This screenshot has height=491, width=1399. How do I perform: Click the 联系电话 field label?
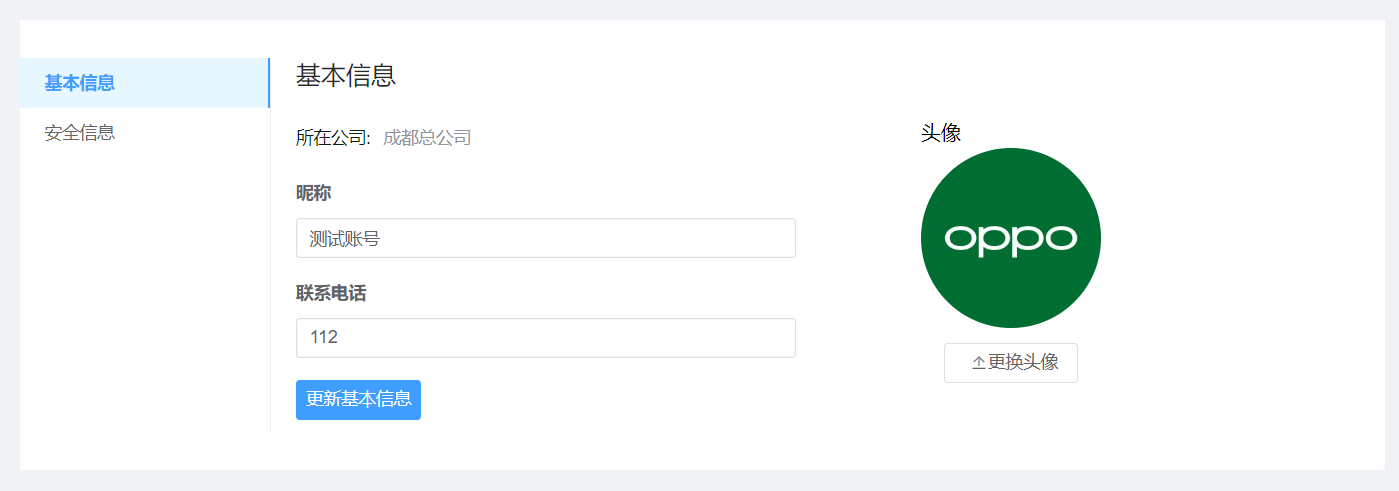pos(331,293)
